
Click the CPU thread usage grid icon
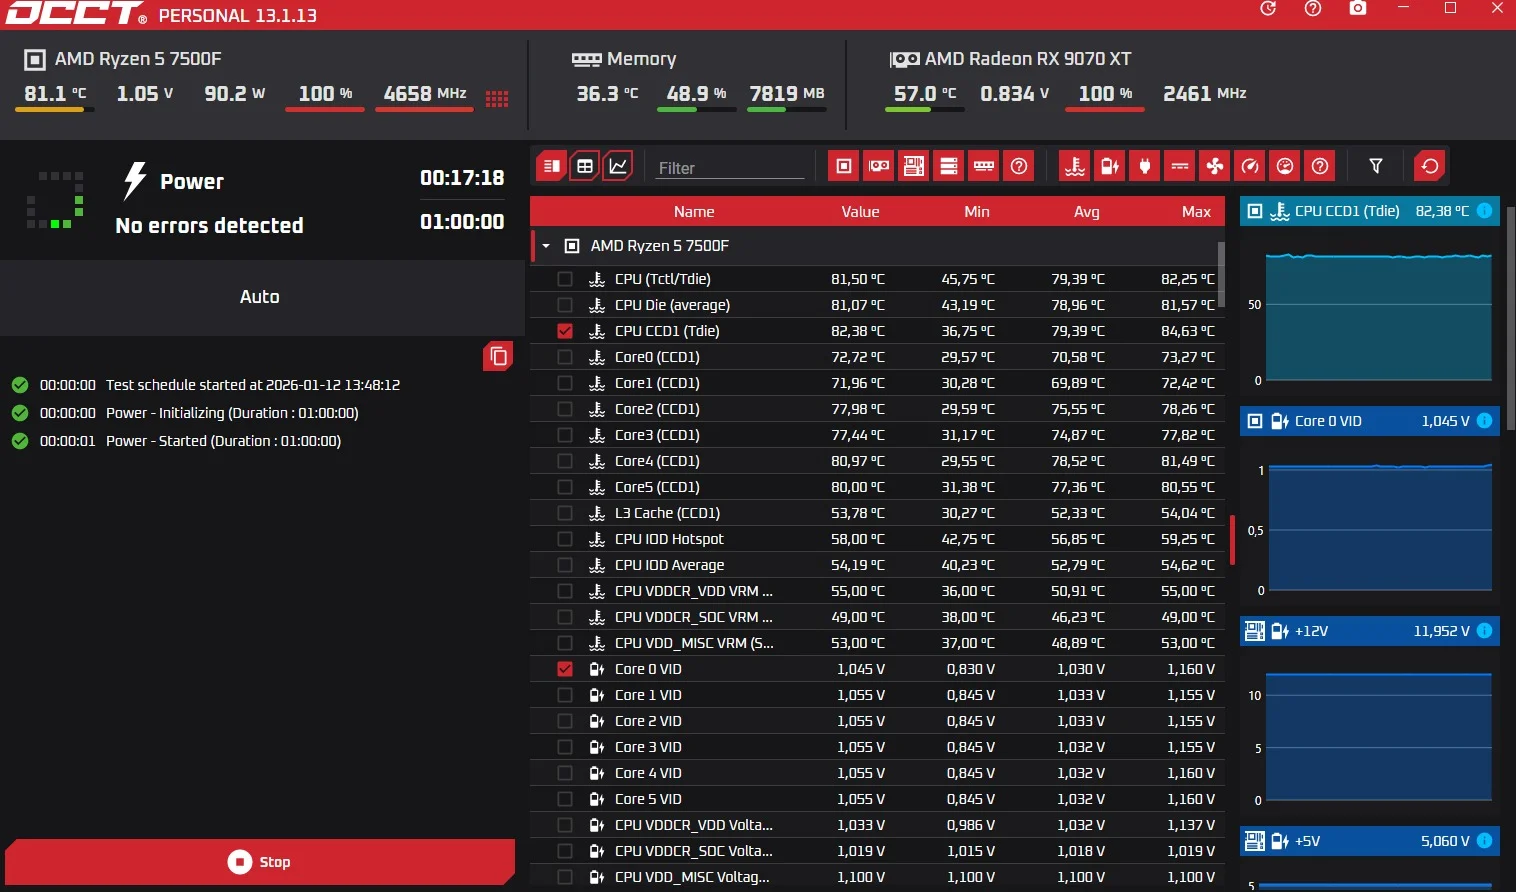pyautogui.click(x=497, y=98)
